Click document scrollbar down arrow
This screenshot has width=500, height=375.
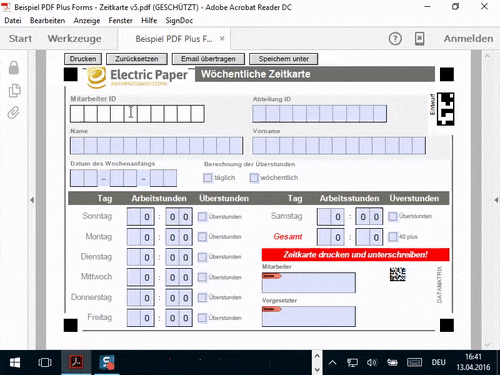coord(487,344)
